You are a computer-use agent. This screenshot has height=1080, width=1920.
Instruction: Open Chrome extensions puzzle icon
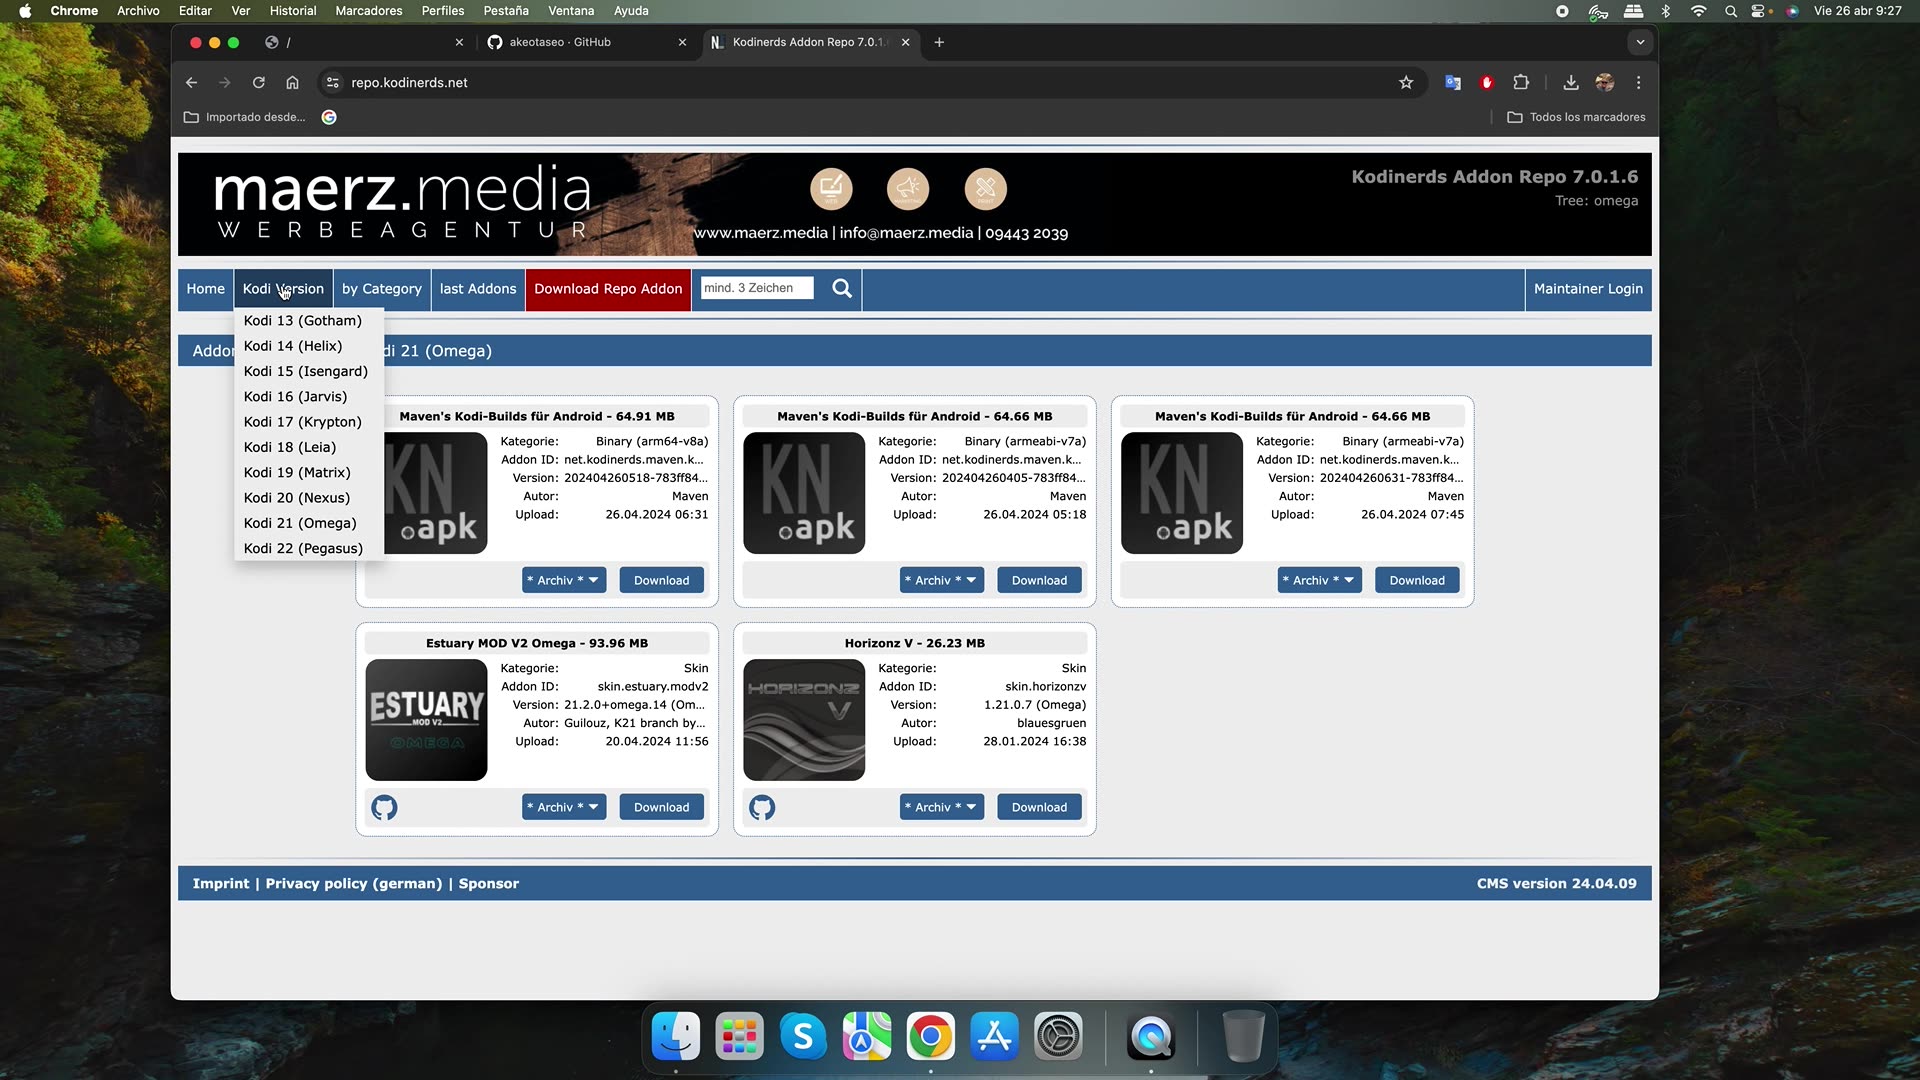(x=1521, y=83)
